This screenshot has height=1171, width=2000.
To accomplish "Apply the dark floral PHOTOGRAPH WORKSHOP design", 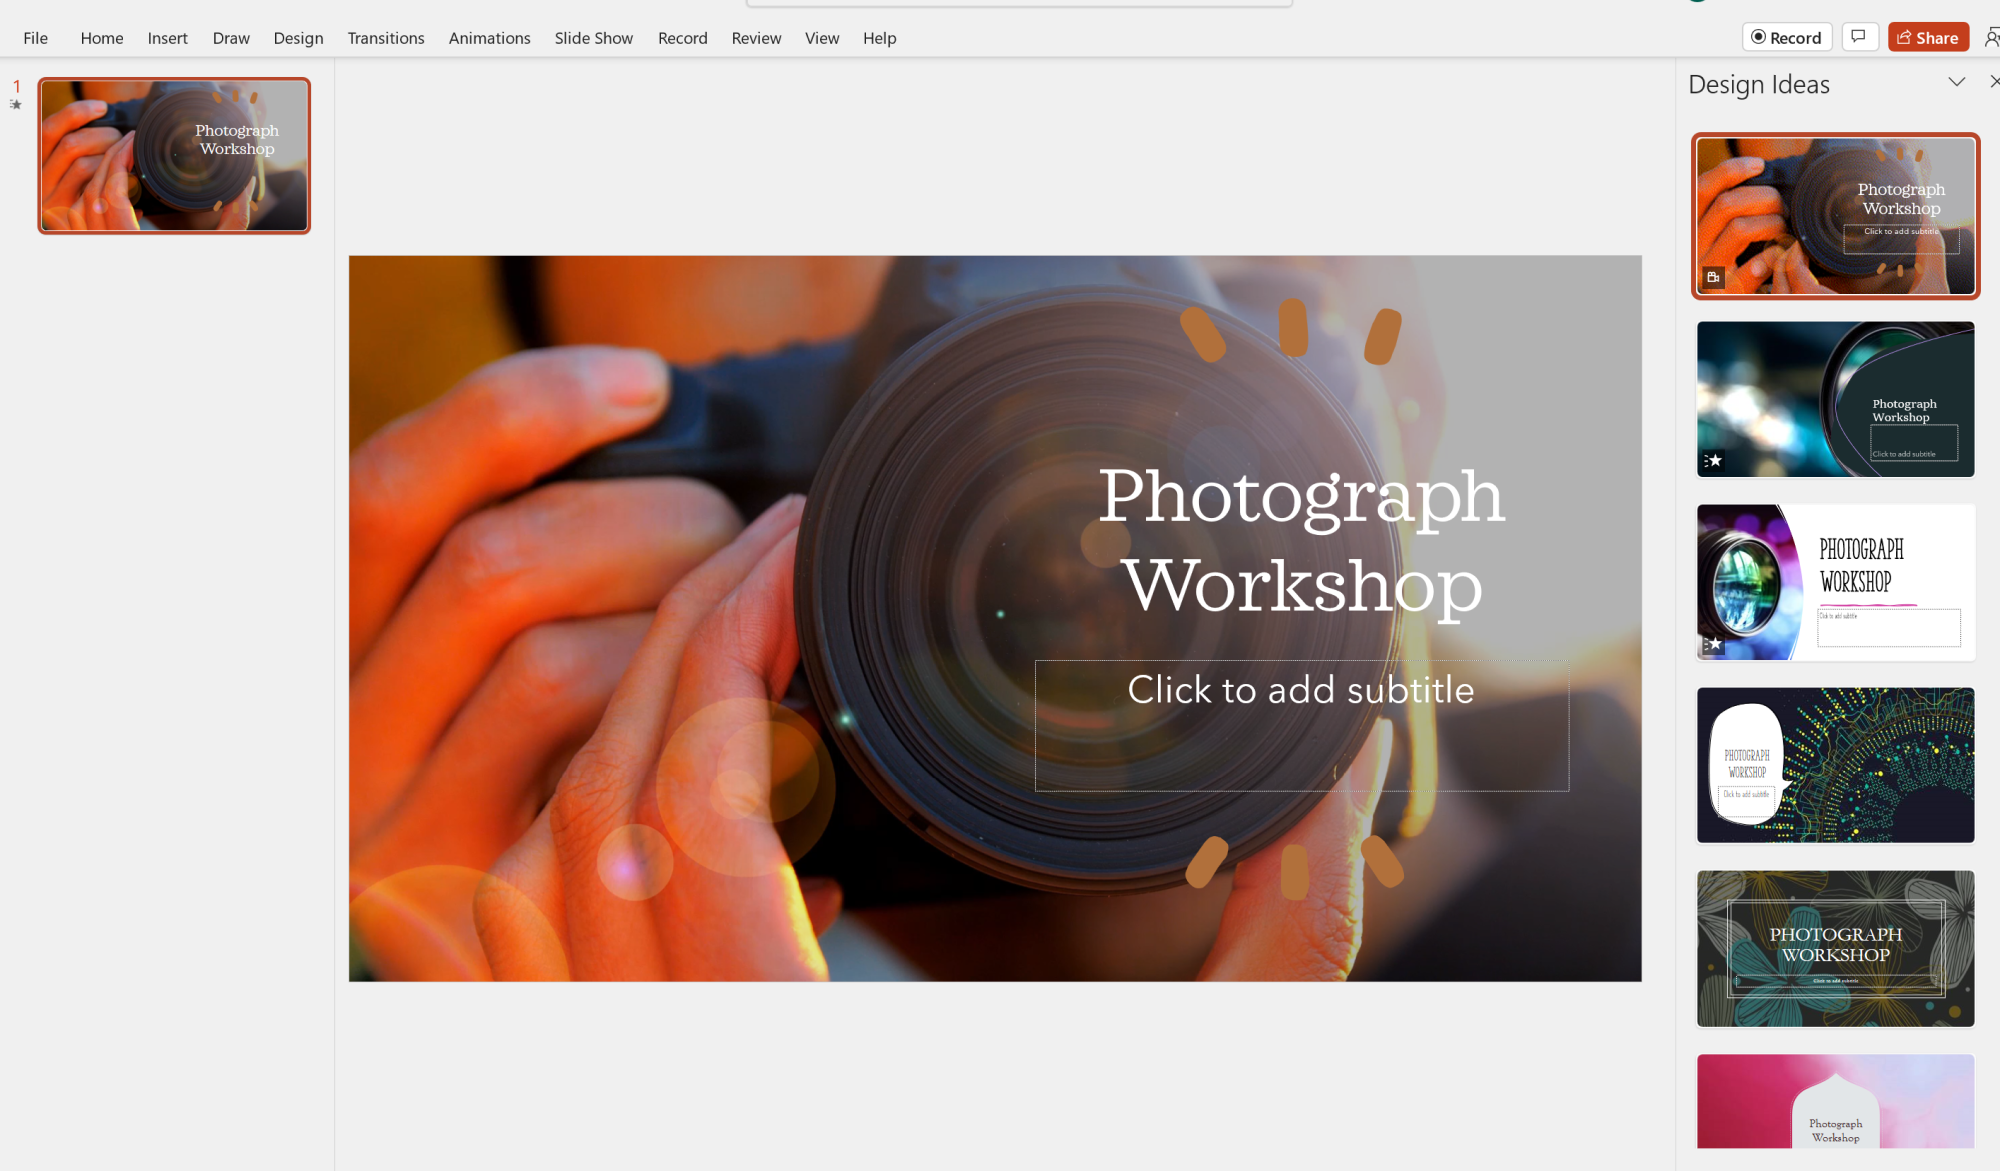I will tap(1835, 948).
